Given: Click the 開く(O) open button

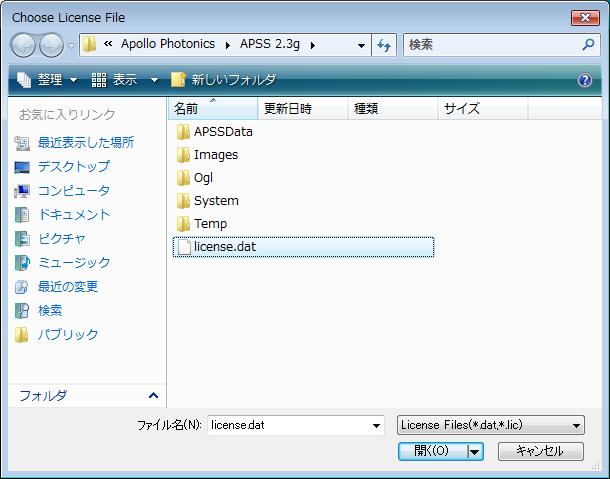Looking at the screenshot, I should pyautogui.click(x=433, y=451).
